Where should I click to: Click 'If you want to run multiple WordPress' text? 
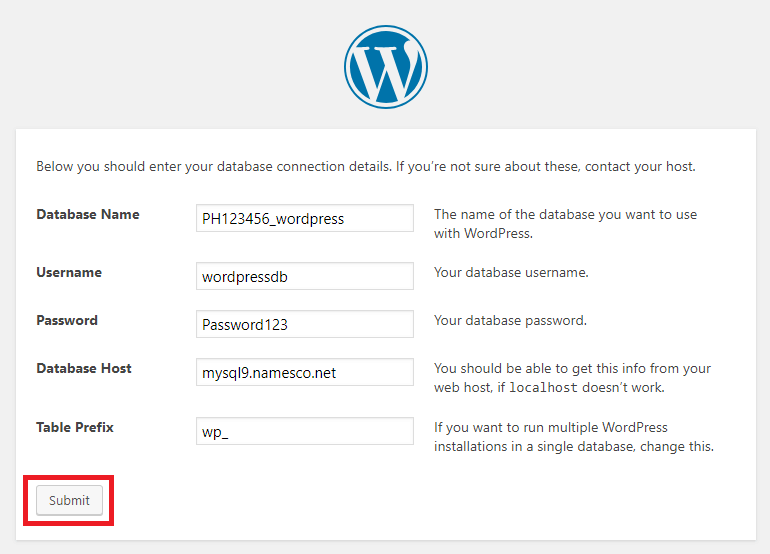574,437
